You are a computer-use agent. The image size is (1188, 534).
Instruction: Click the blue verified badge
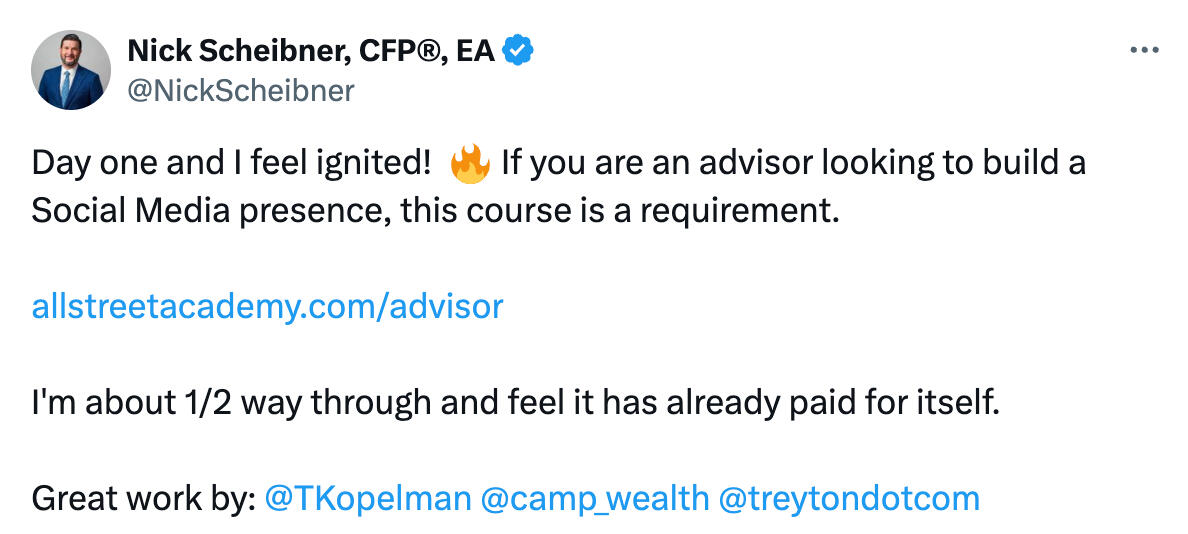517,50
